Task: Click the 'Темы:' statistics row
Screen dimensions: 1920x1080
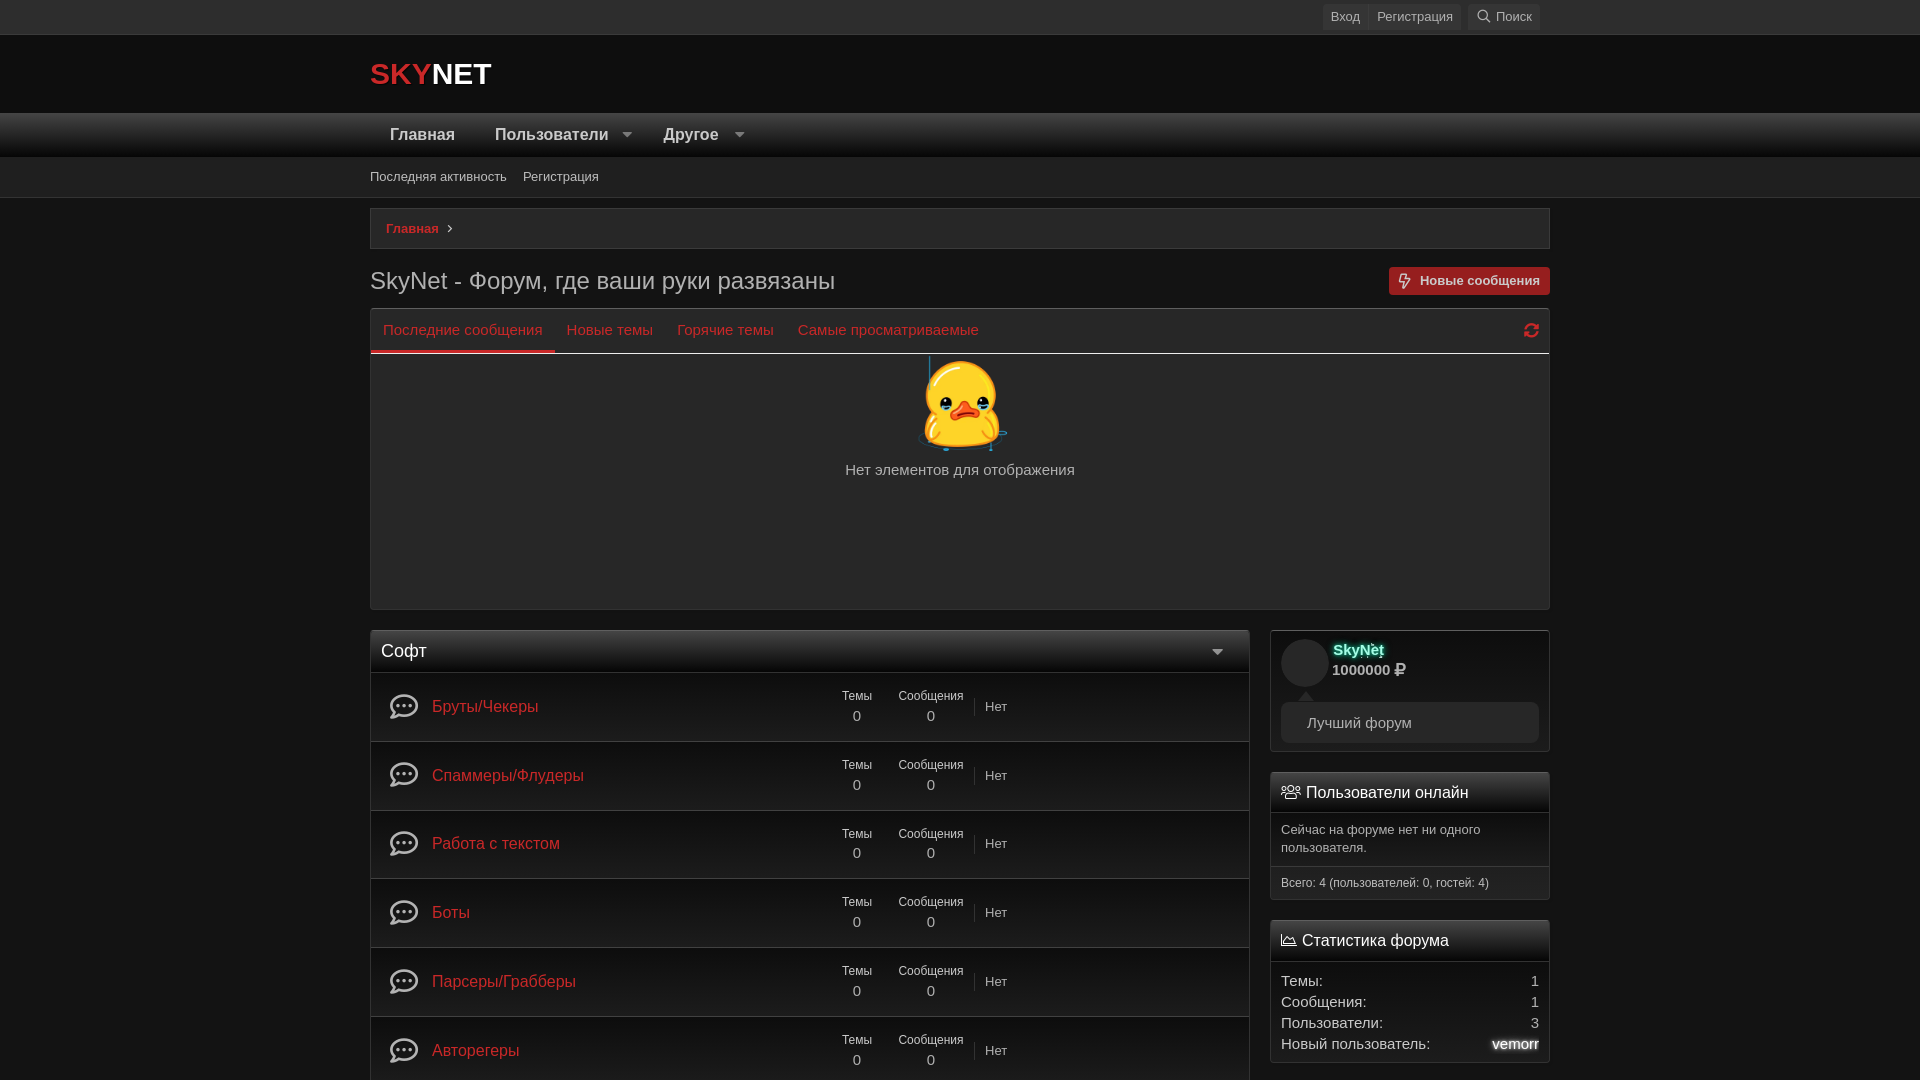Action: click(1410, 981)
